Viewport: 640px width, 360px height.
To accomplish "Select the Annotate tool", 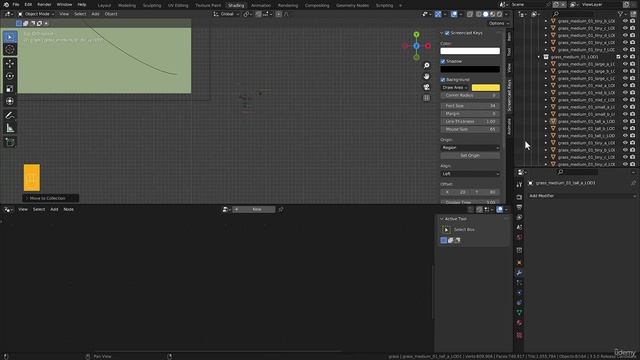I will point(10,116).
